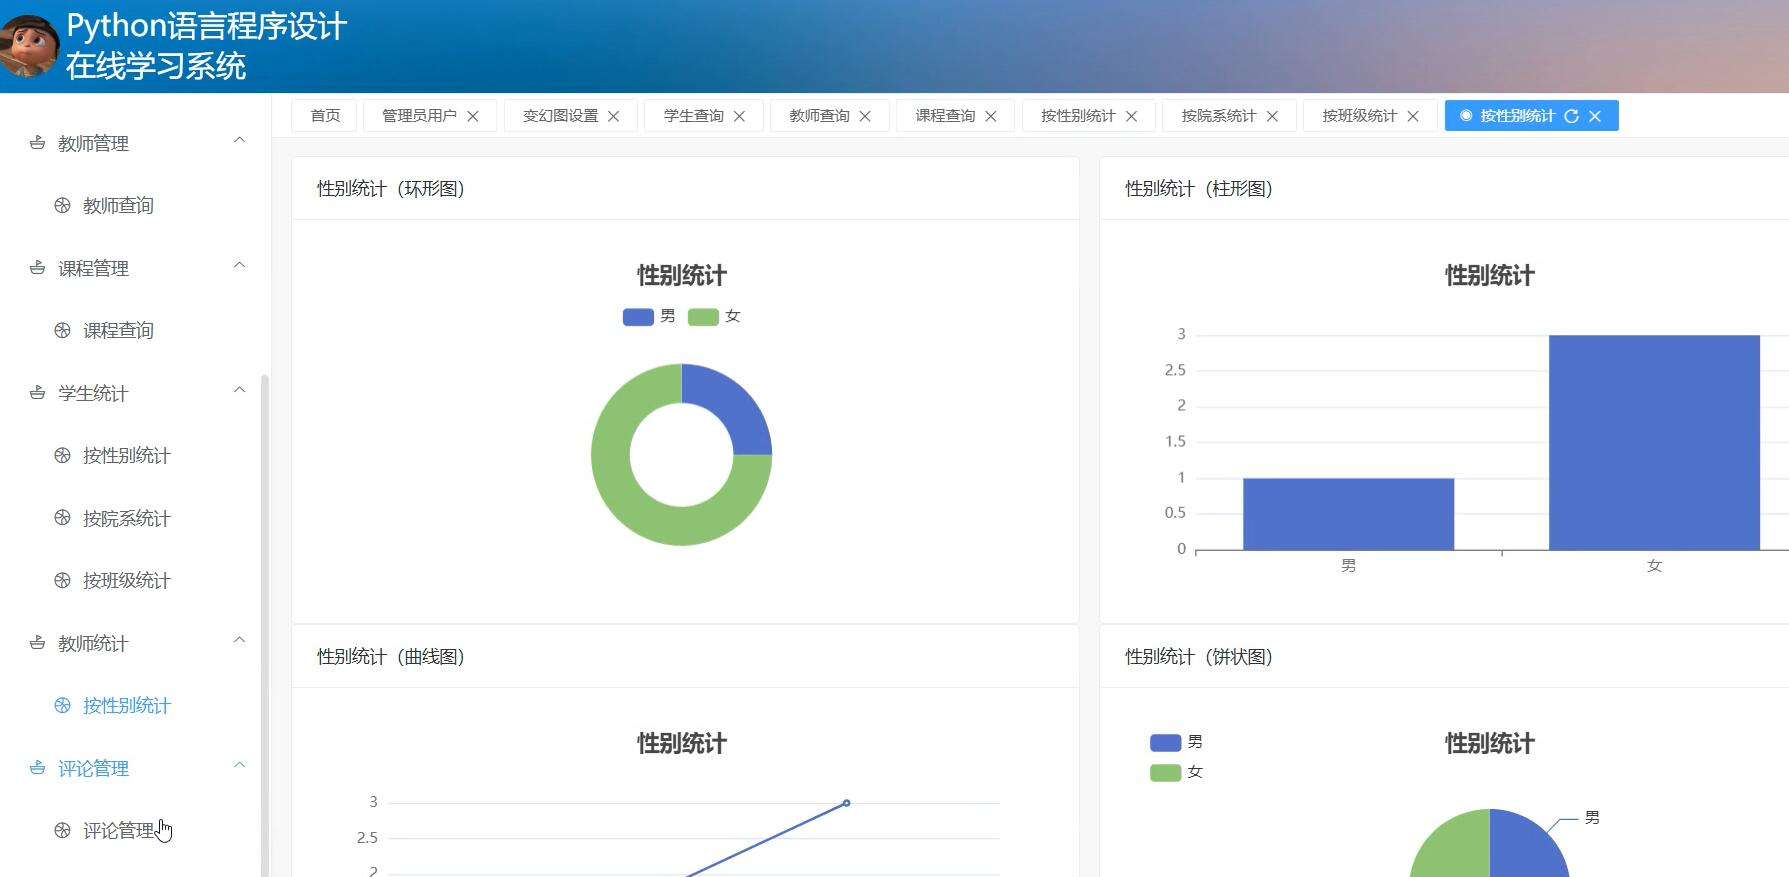Click the 性别统计 (饼状图) card title

pyautogui.click(x=1199, y=657)
